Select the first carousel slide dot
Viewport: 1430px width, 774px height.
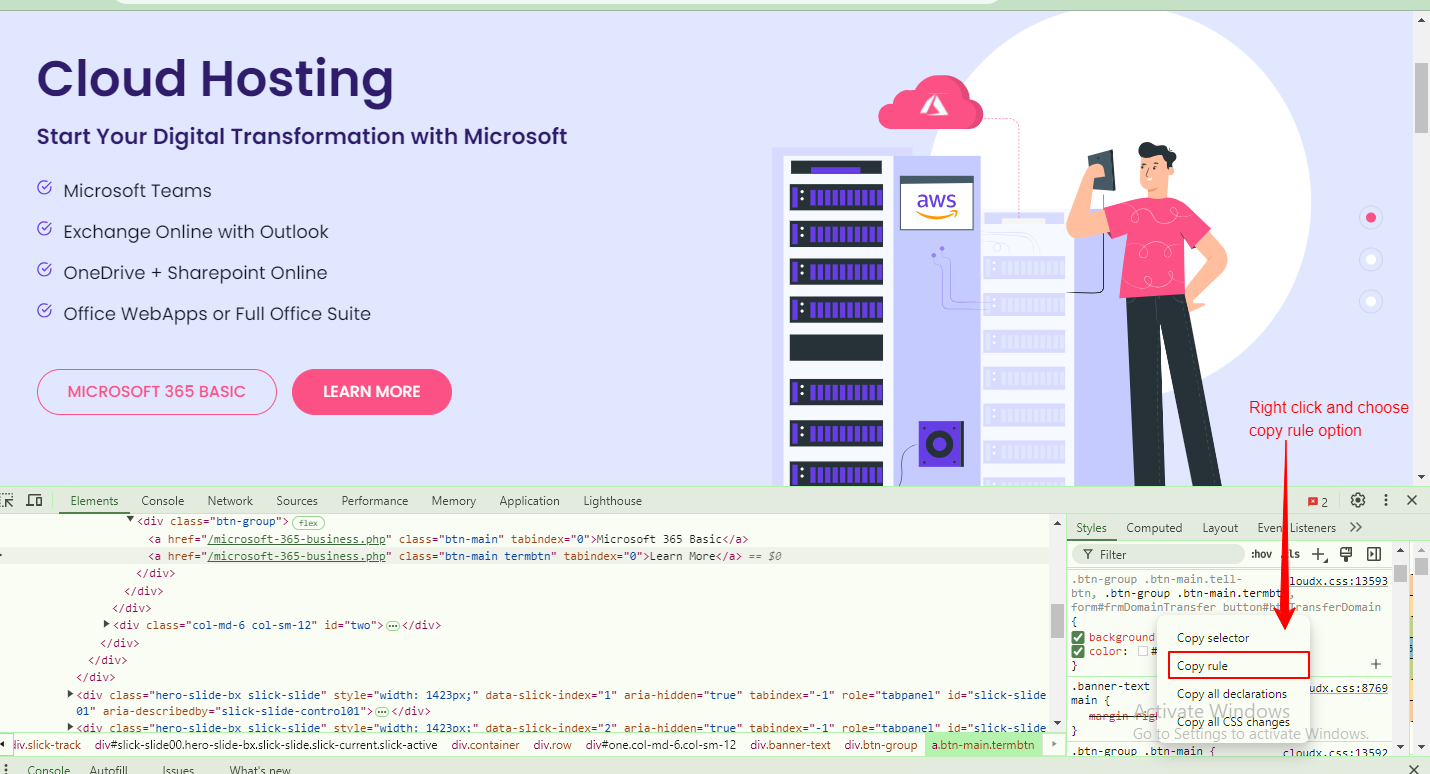[x=1370, y=217]
